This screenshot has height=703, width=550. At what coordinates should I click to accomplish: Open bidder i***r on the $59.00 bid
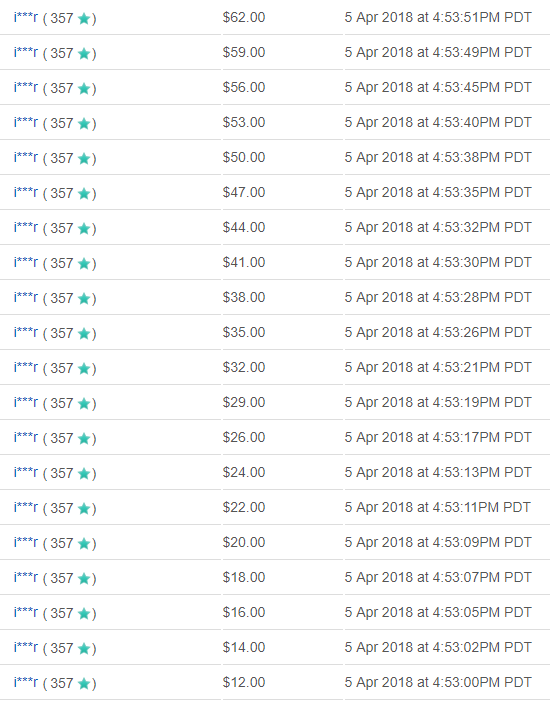[x=26, y=52]
